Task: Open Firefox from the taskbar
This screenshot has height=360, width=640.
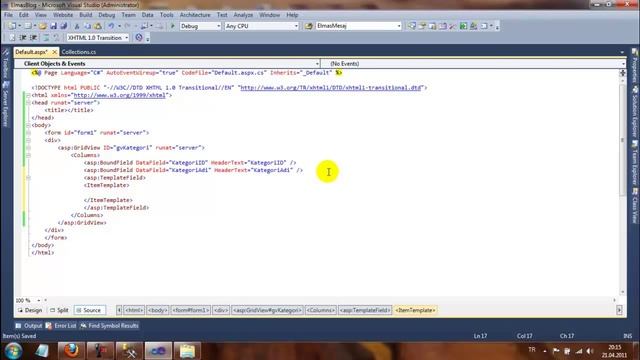Action: pos(71,351)
